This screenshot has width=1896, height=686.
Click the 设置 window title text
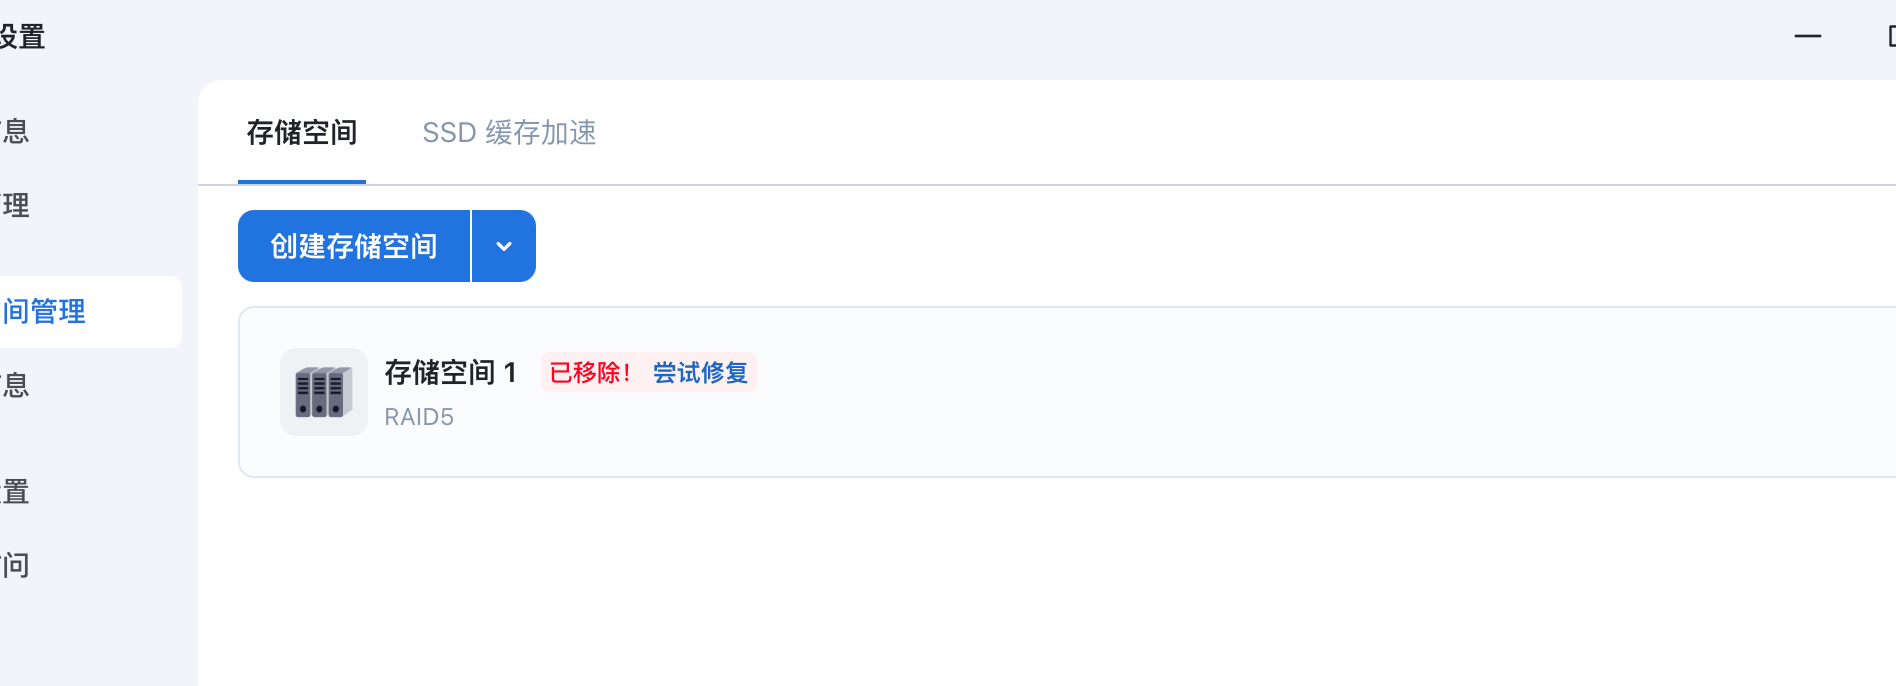click(x=22, y=37)
